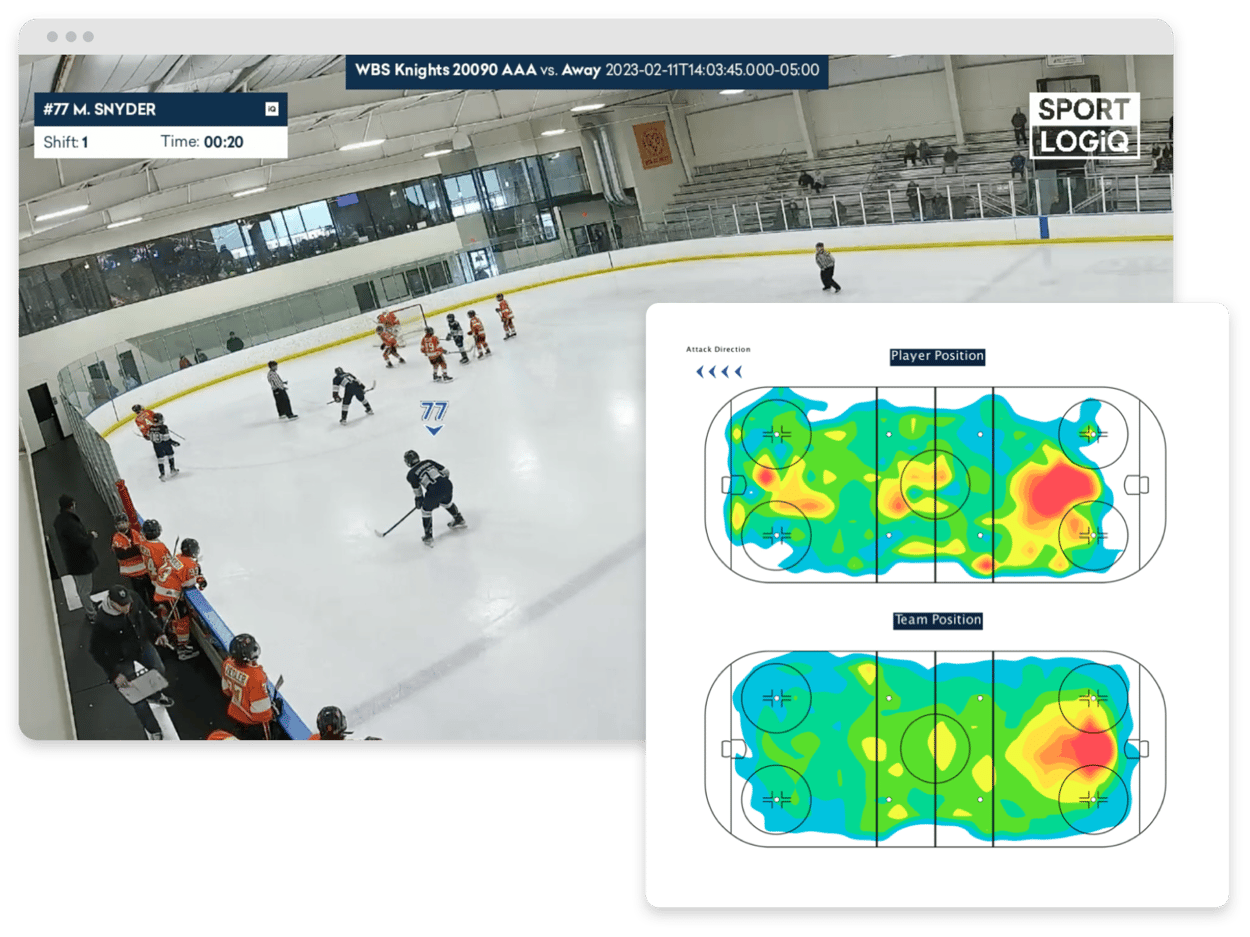Select top-left faceoff circle on Player Position rink

777,434
